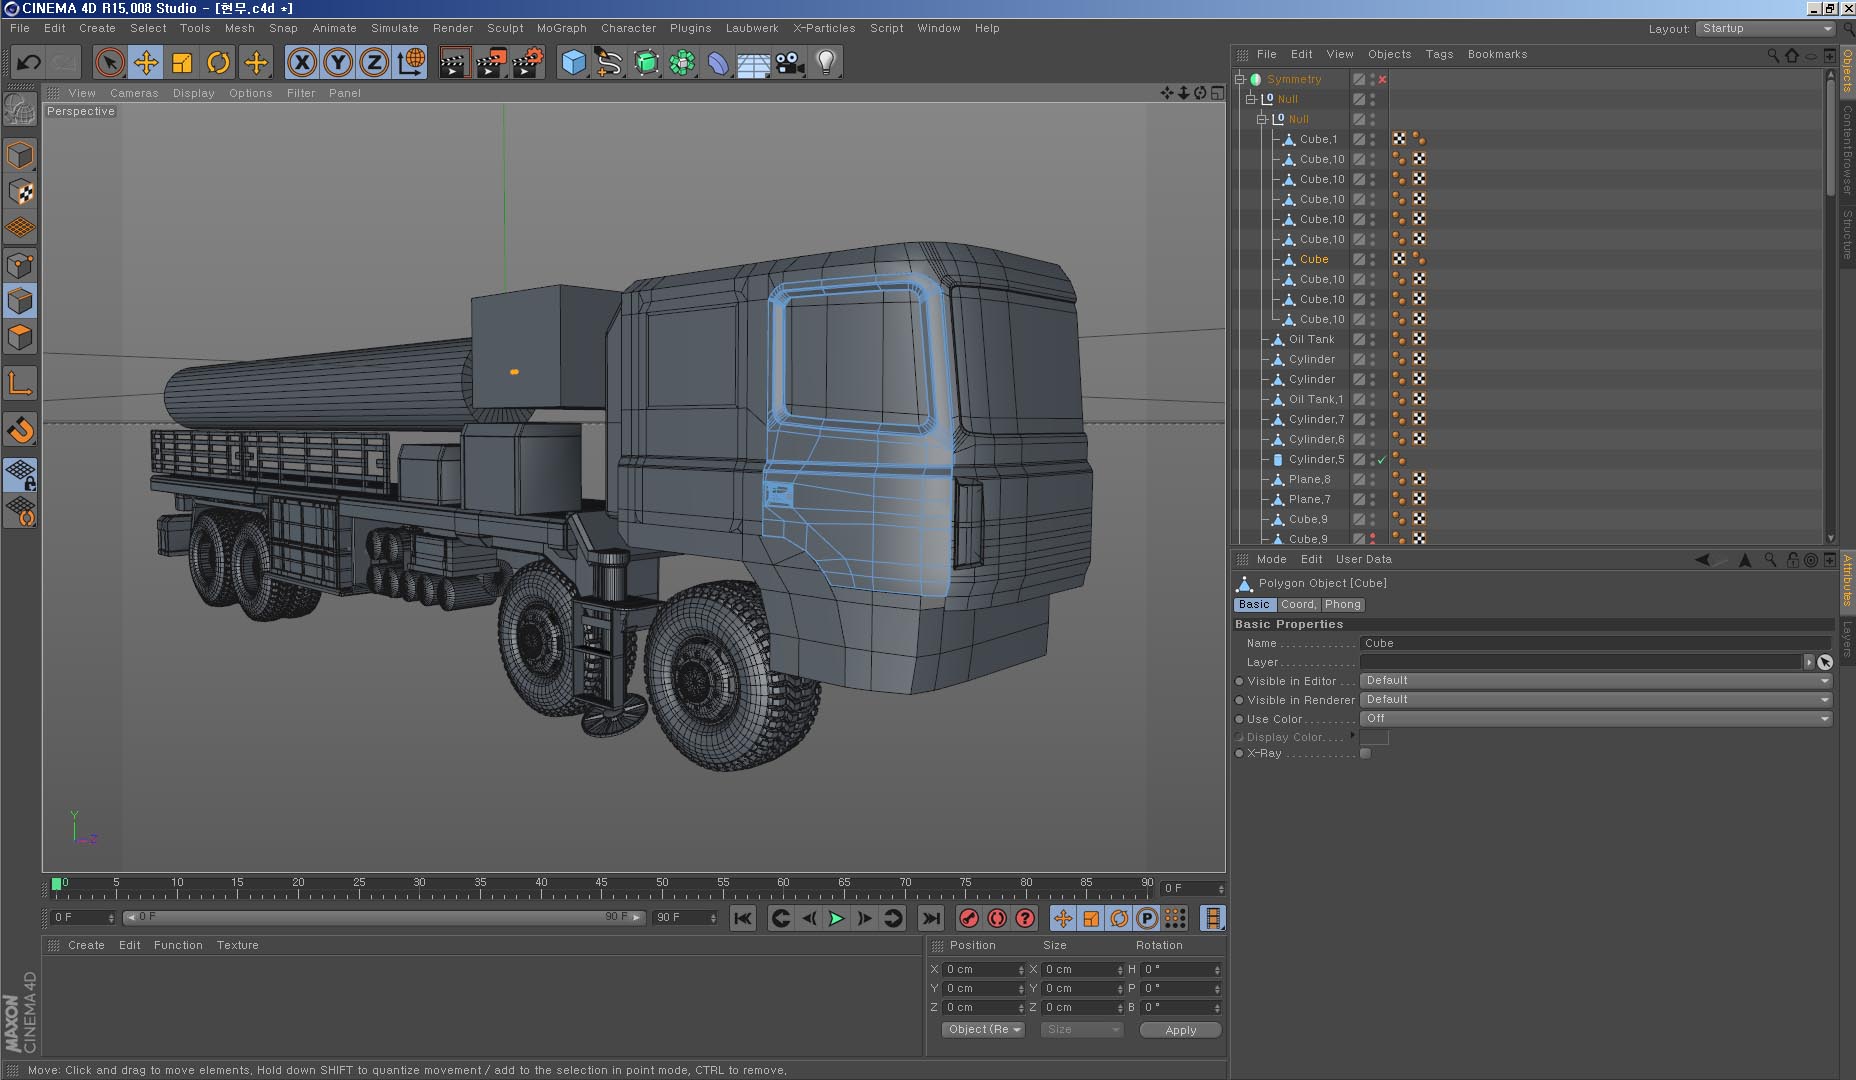
Task: Toggle layer flag box of Oil Tank
Action: tap(1359, 339)
